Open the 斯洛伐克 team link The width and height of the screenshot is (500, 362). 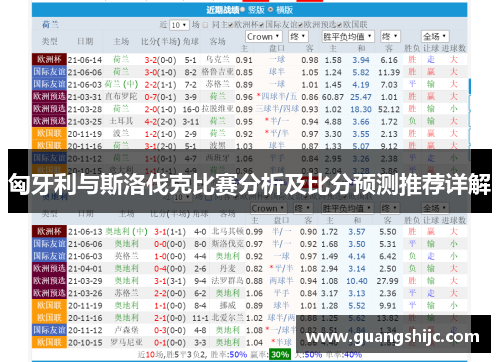228,244
